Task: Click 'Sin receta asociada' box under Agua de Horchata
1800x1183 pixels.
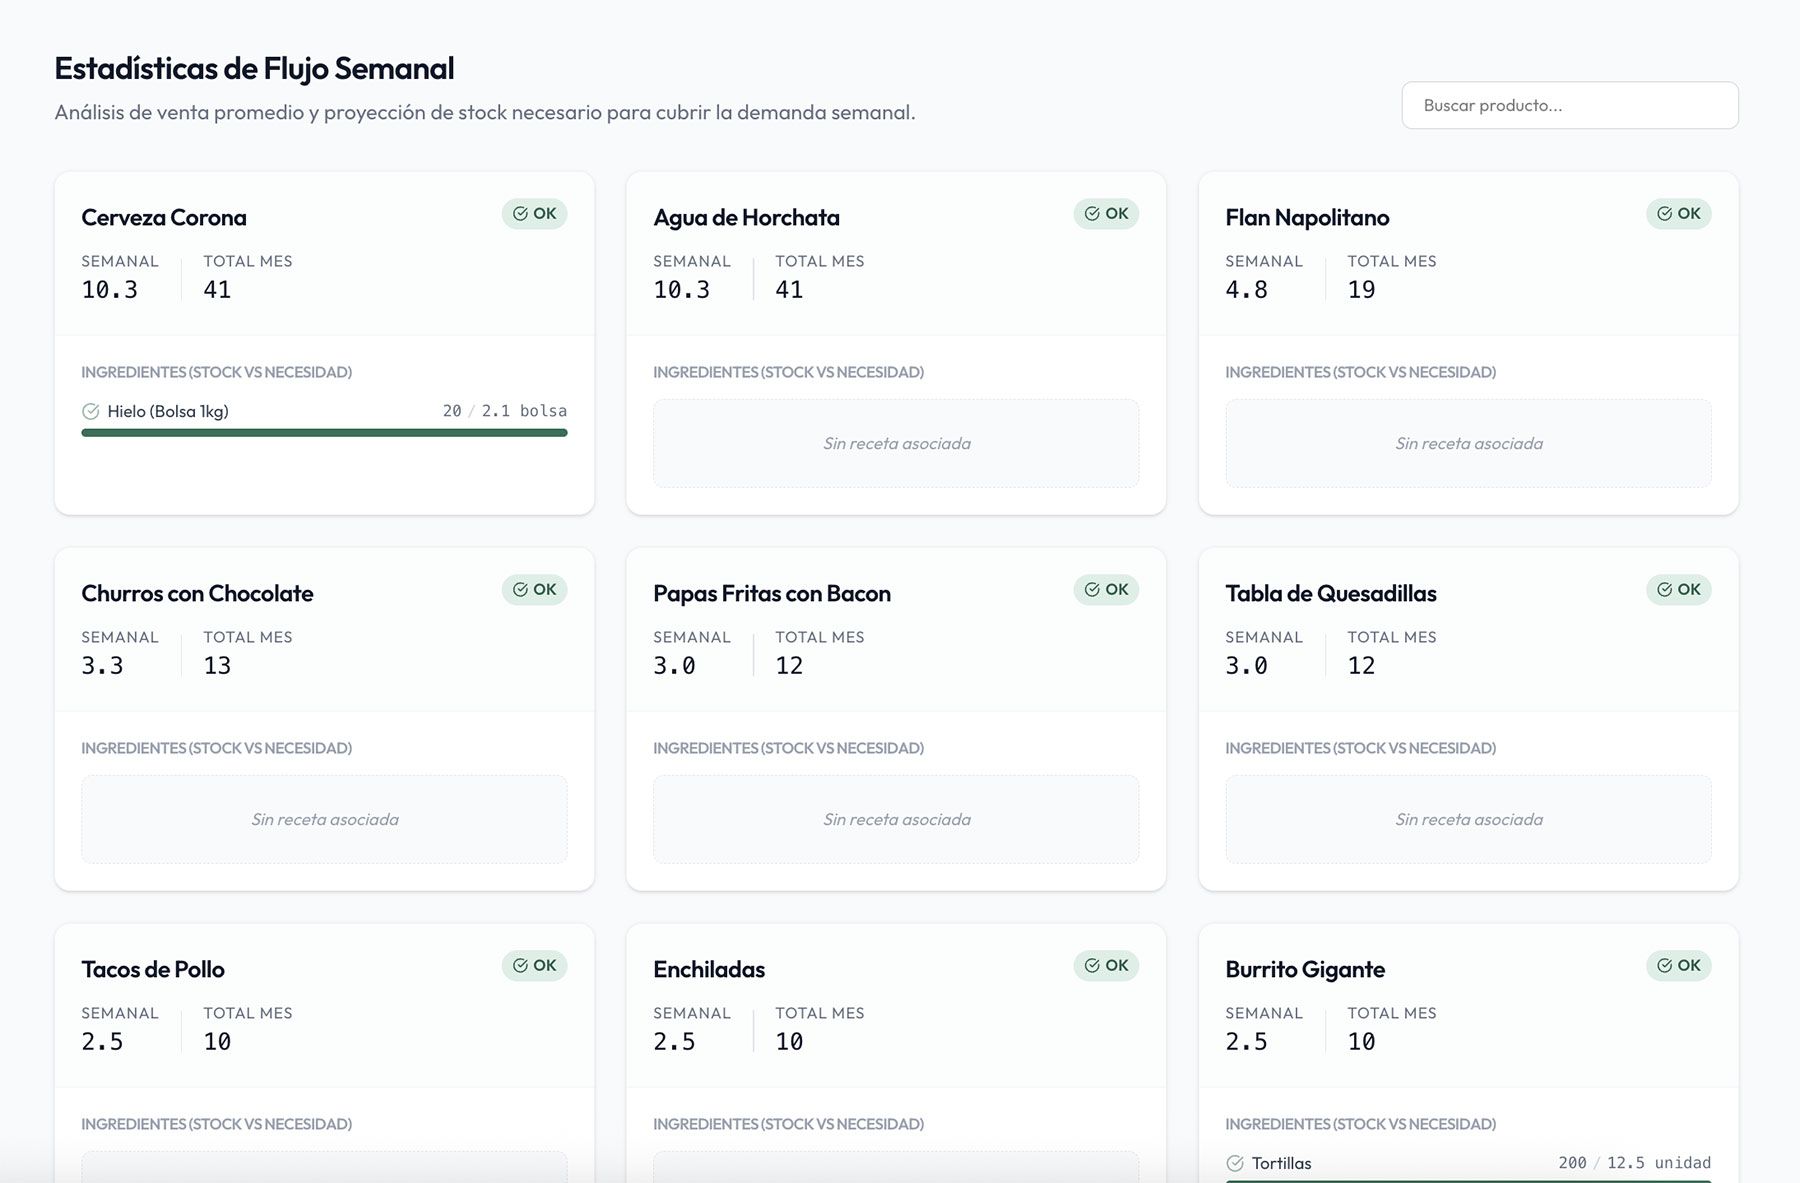Action: click(896, 444)
